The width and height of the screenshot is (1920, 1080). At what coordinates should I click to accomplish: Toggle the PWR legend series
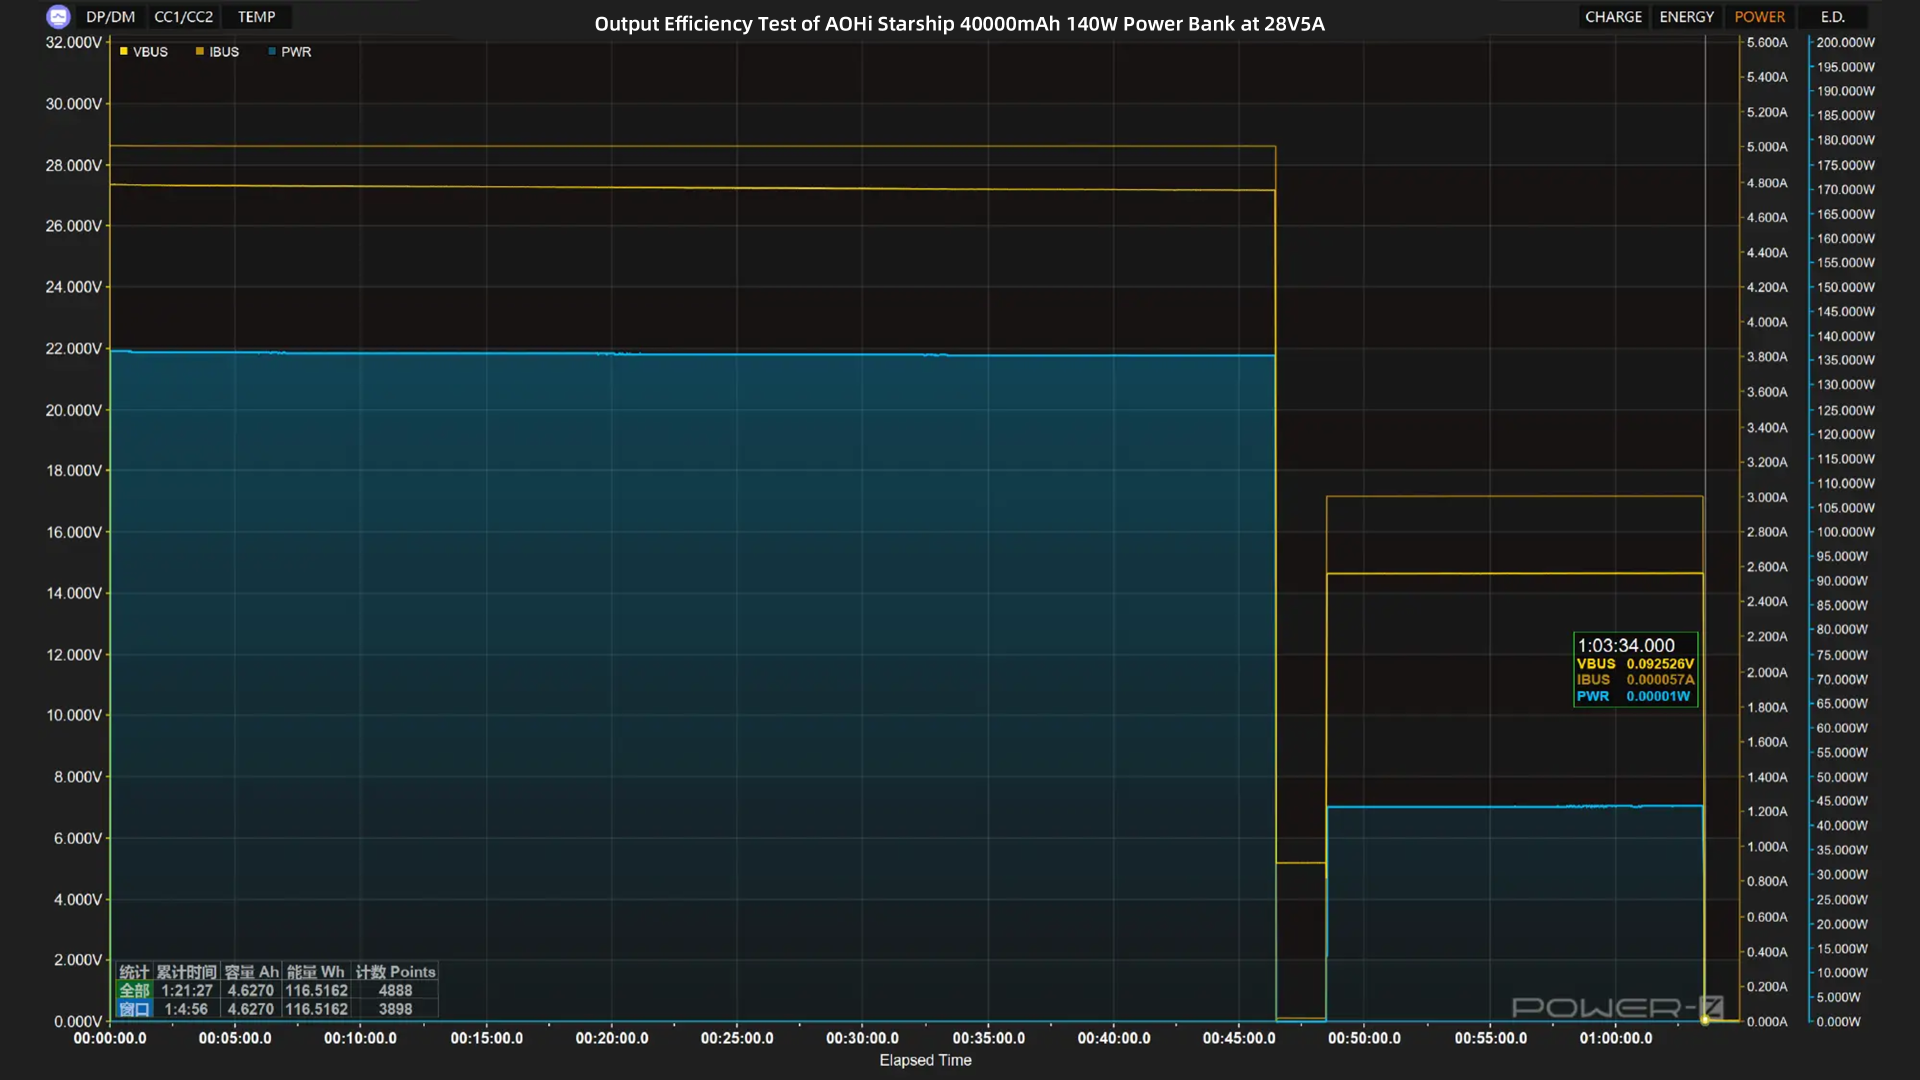pyautogui.click(x=290, y=52)
